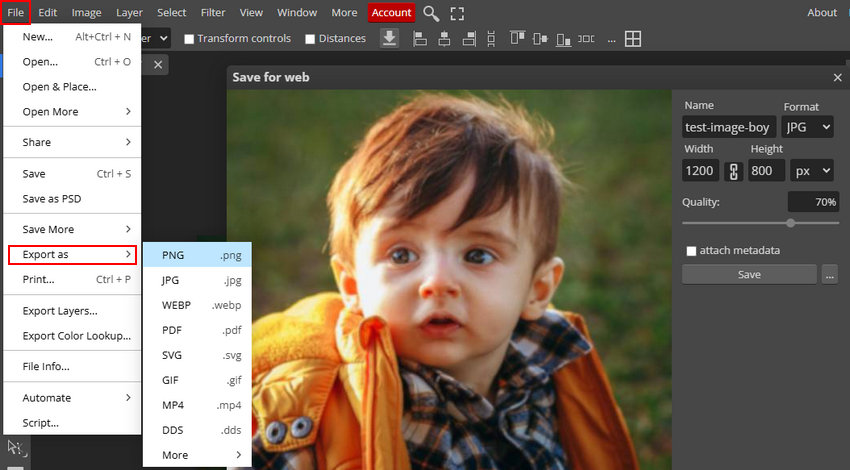Expand the Export as submenu
This screenshot has width=850, height=470.
pos(72,254)
